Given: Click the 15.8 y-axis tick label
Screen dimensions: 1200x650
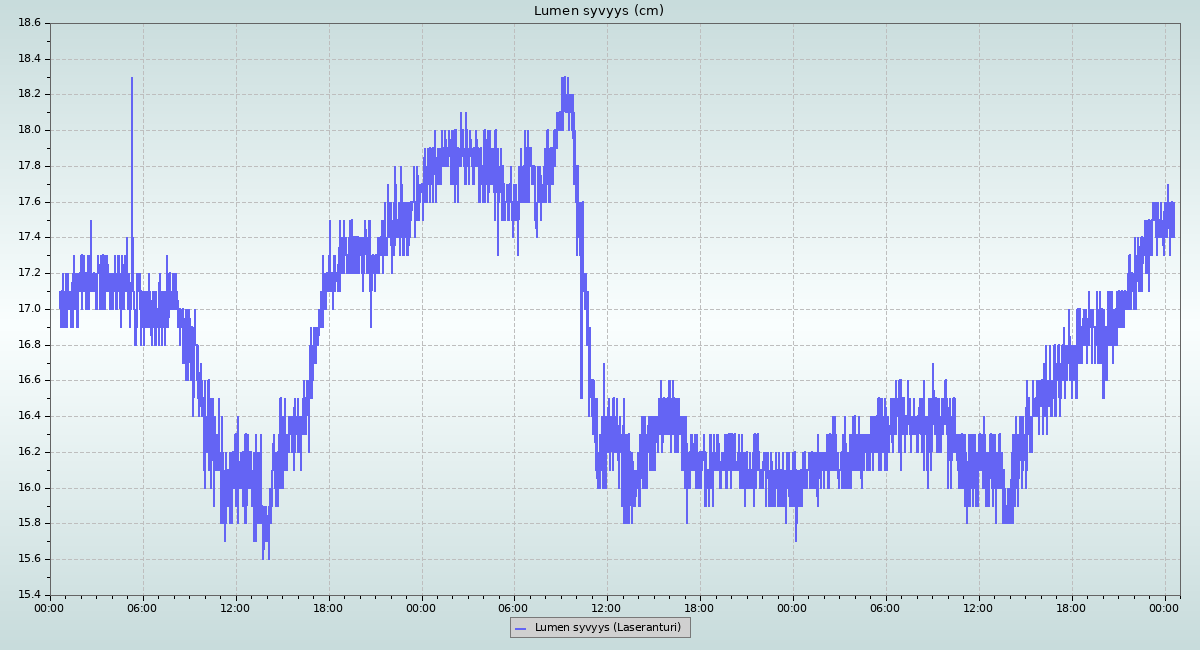Looking at the screenshot, I should [30, 523].
